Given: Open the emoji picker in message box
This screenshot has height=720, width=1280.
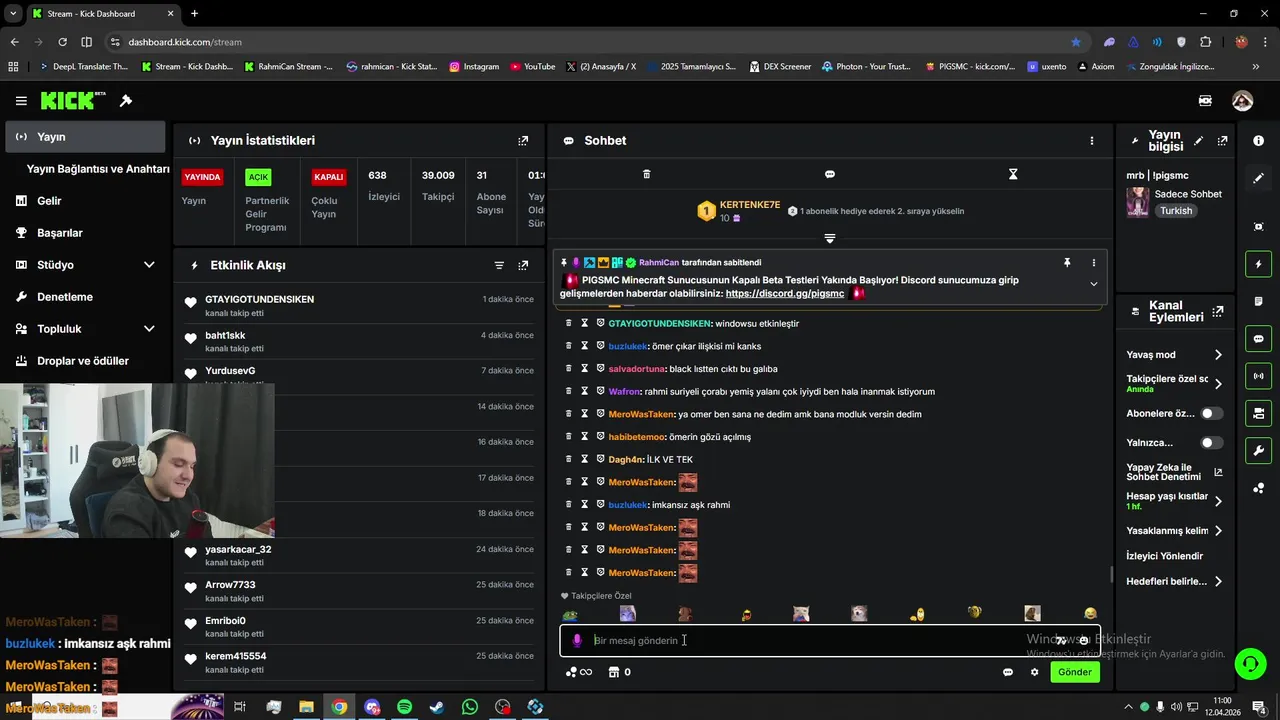Looking at the screenshot, I should (x=1083, y=641).
